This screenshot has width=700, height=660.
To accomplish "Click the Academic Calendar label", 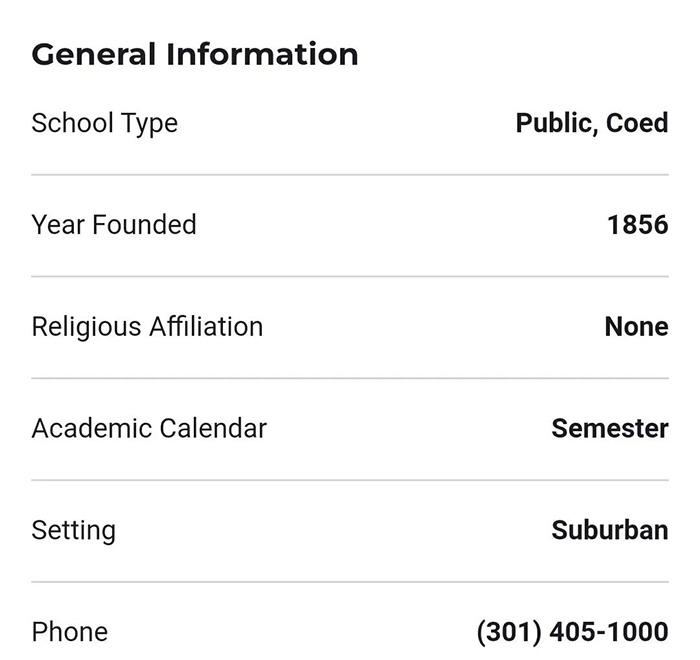I will [x=149, y=429].
